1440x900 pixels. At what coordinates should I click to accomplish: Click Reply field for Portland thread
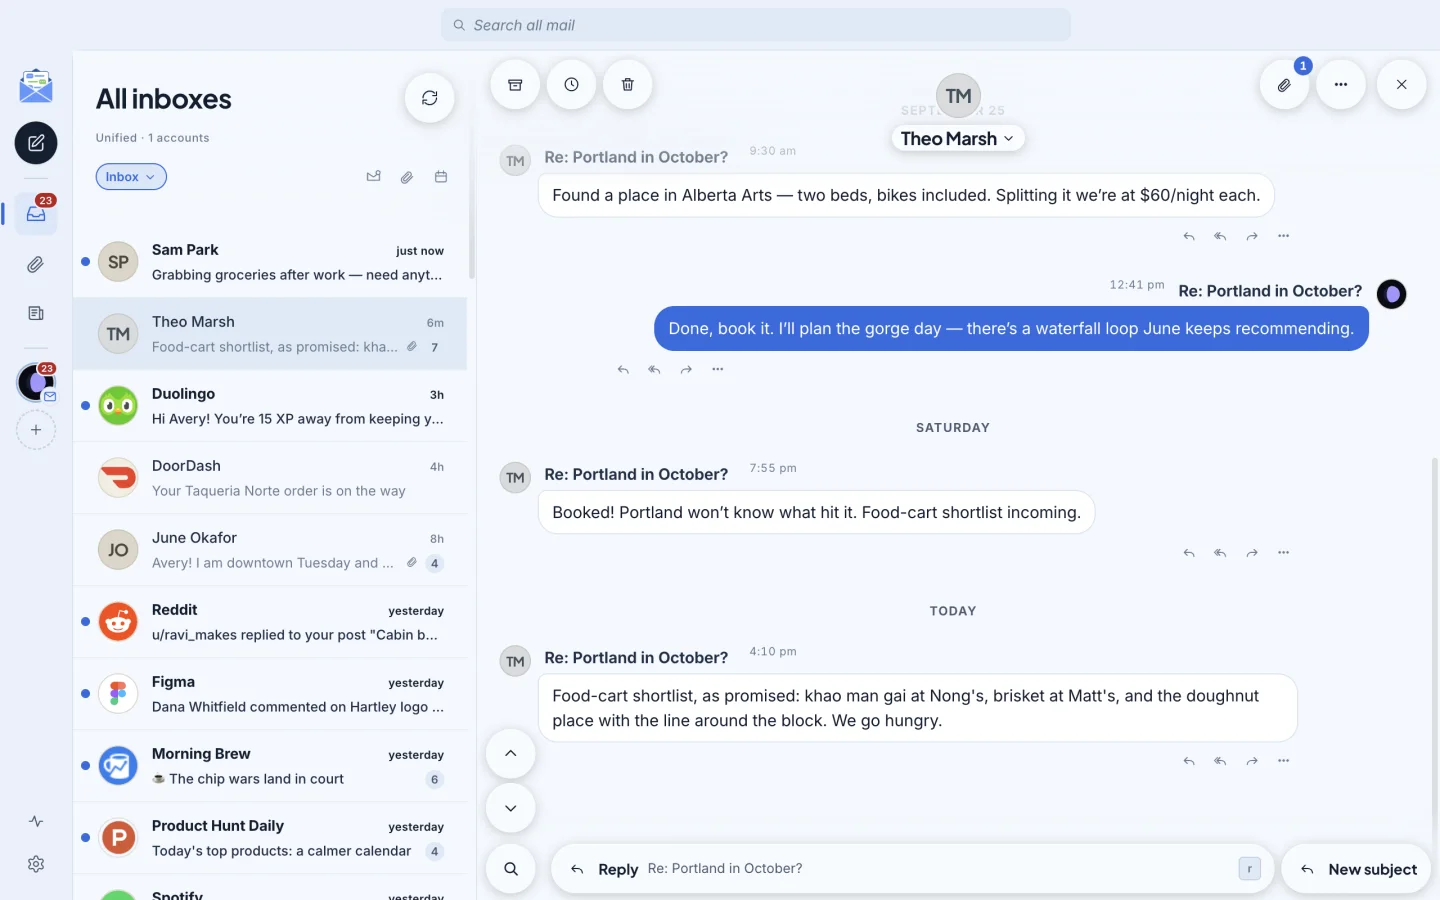pyautogui.click(x=913, y=869)
